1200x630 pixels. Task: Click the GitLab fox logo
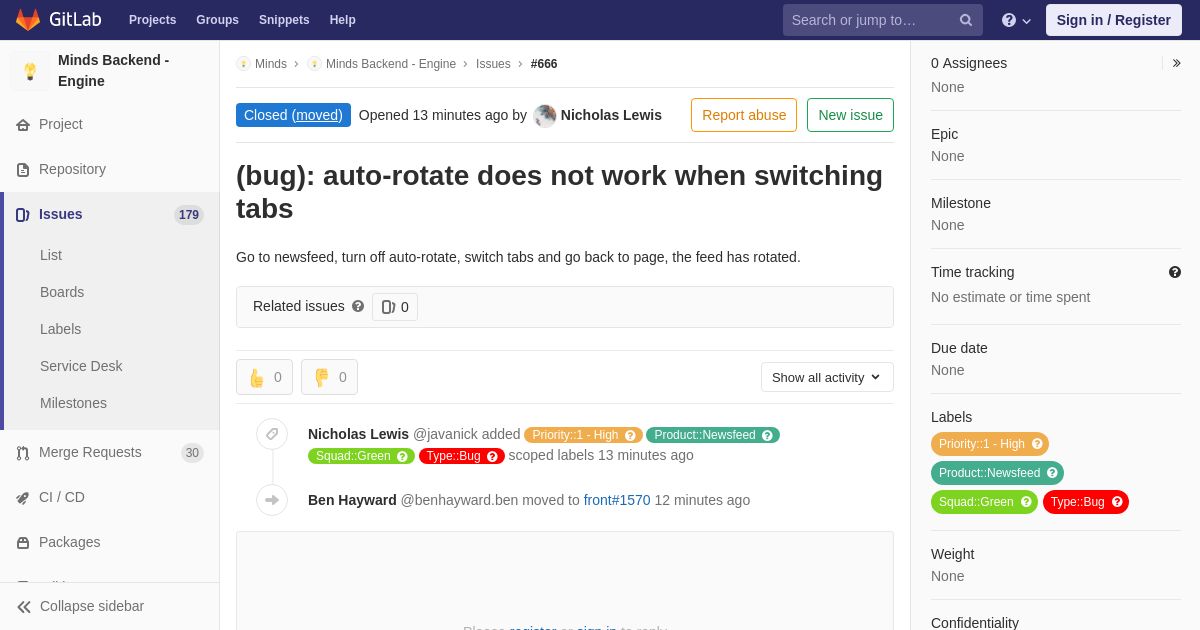(28, 20)
